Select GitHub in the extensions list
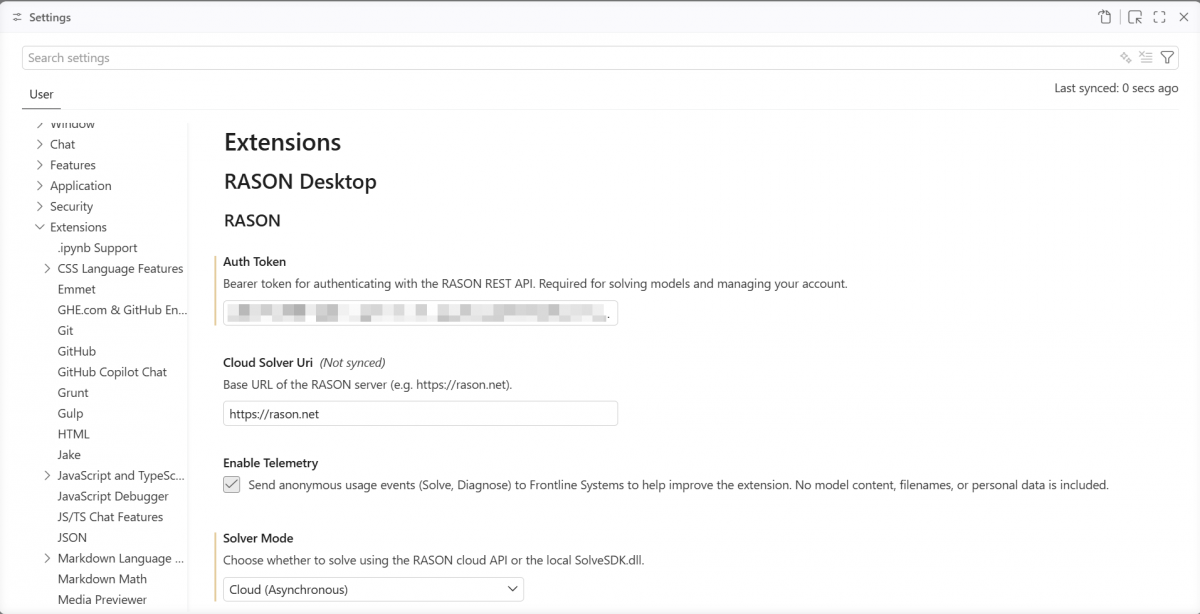Image resolution: width=1200 pixels, height=614 pixels. point(77,352)
